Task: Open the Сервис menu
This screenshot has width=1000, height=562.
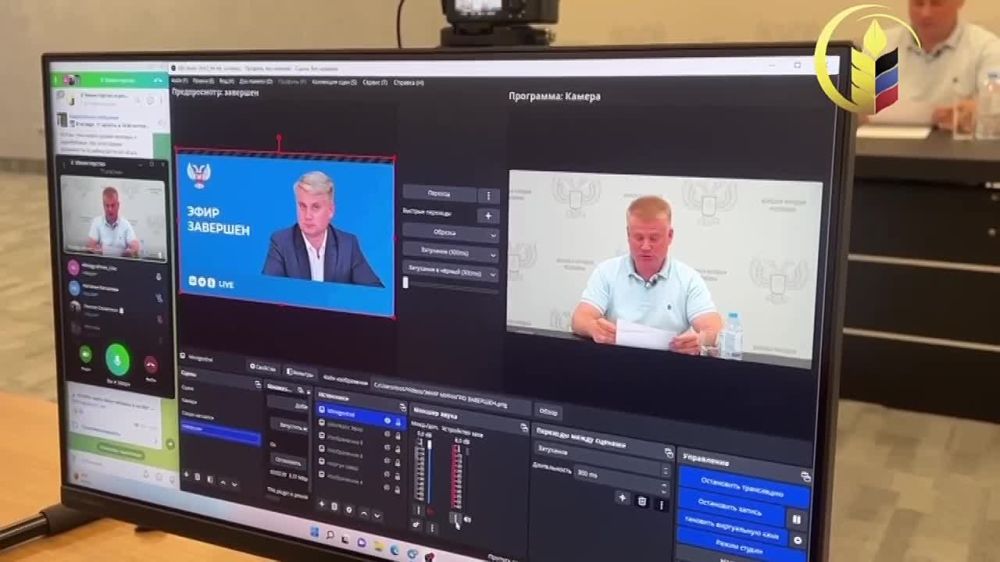Action: 375,82
